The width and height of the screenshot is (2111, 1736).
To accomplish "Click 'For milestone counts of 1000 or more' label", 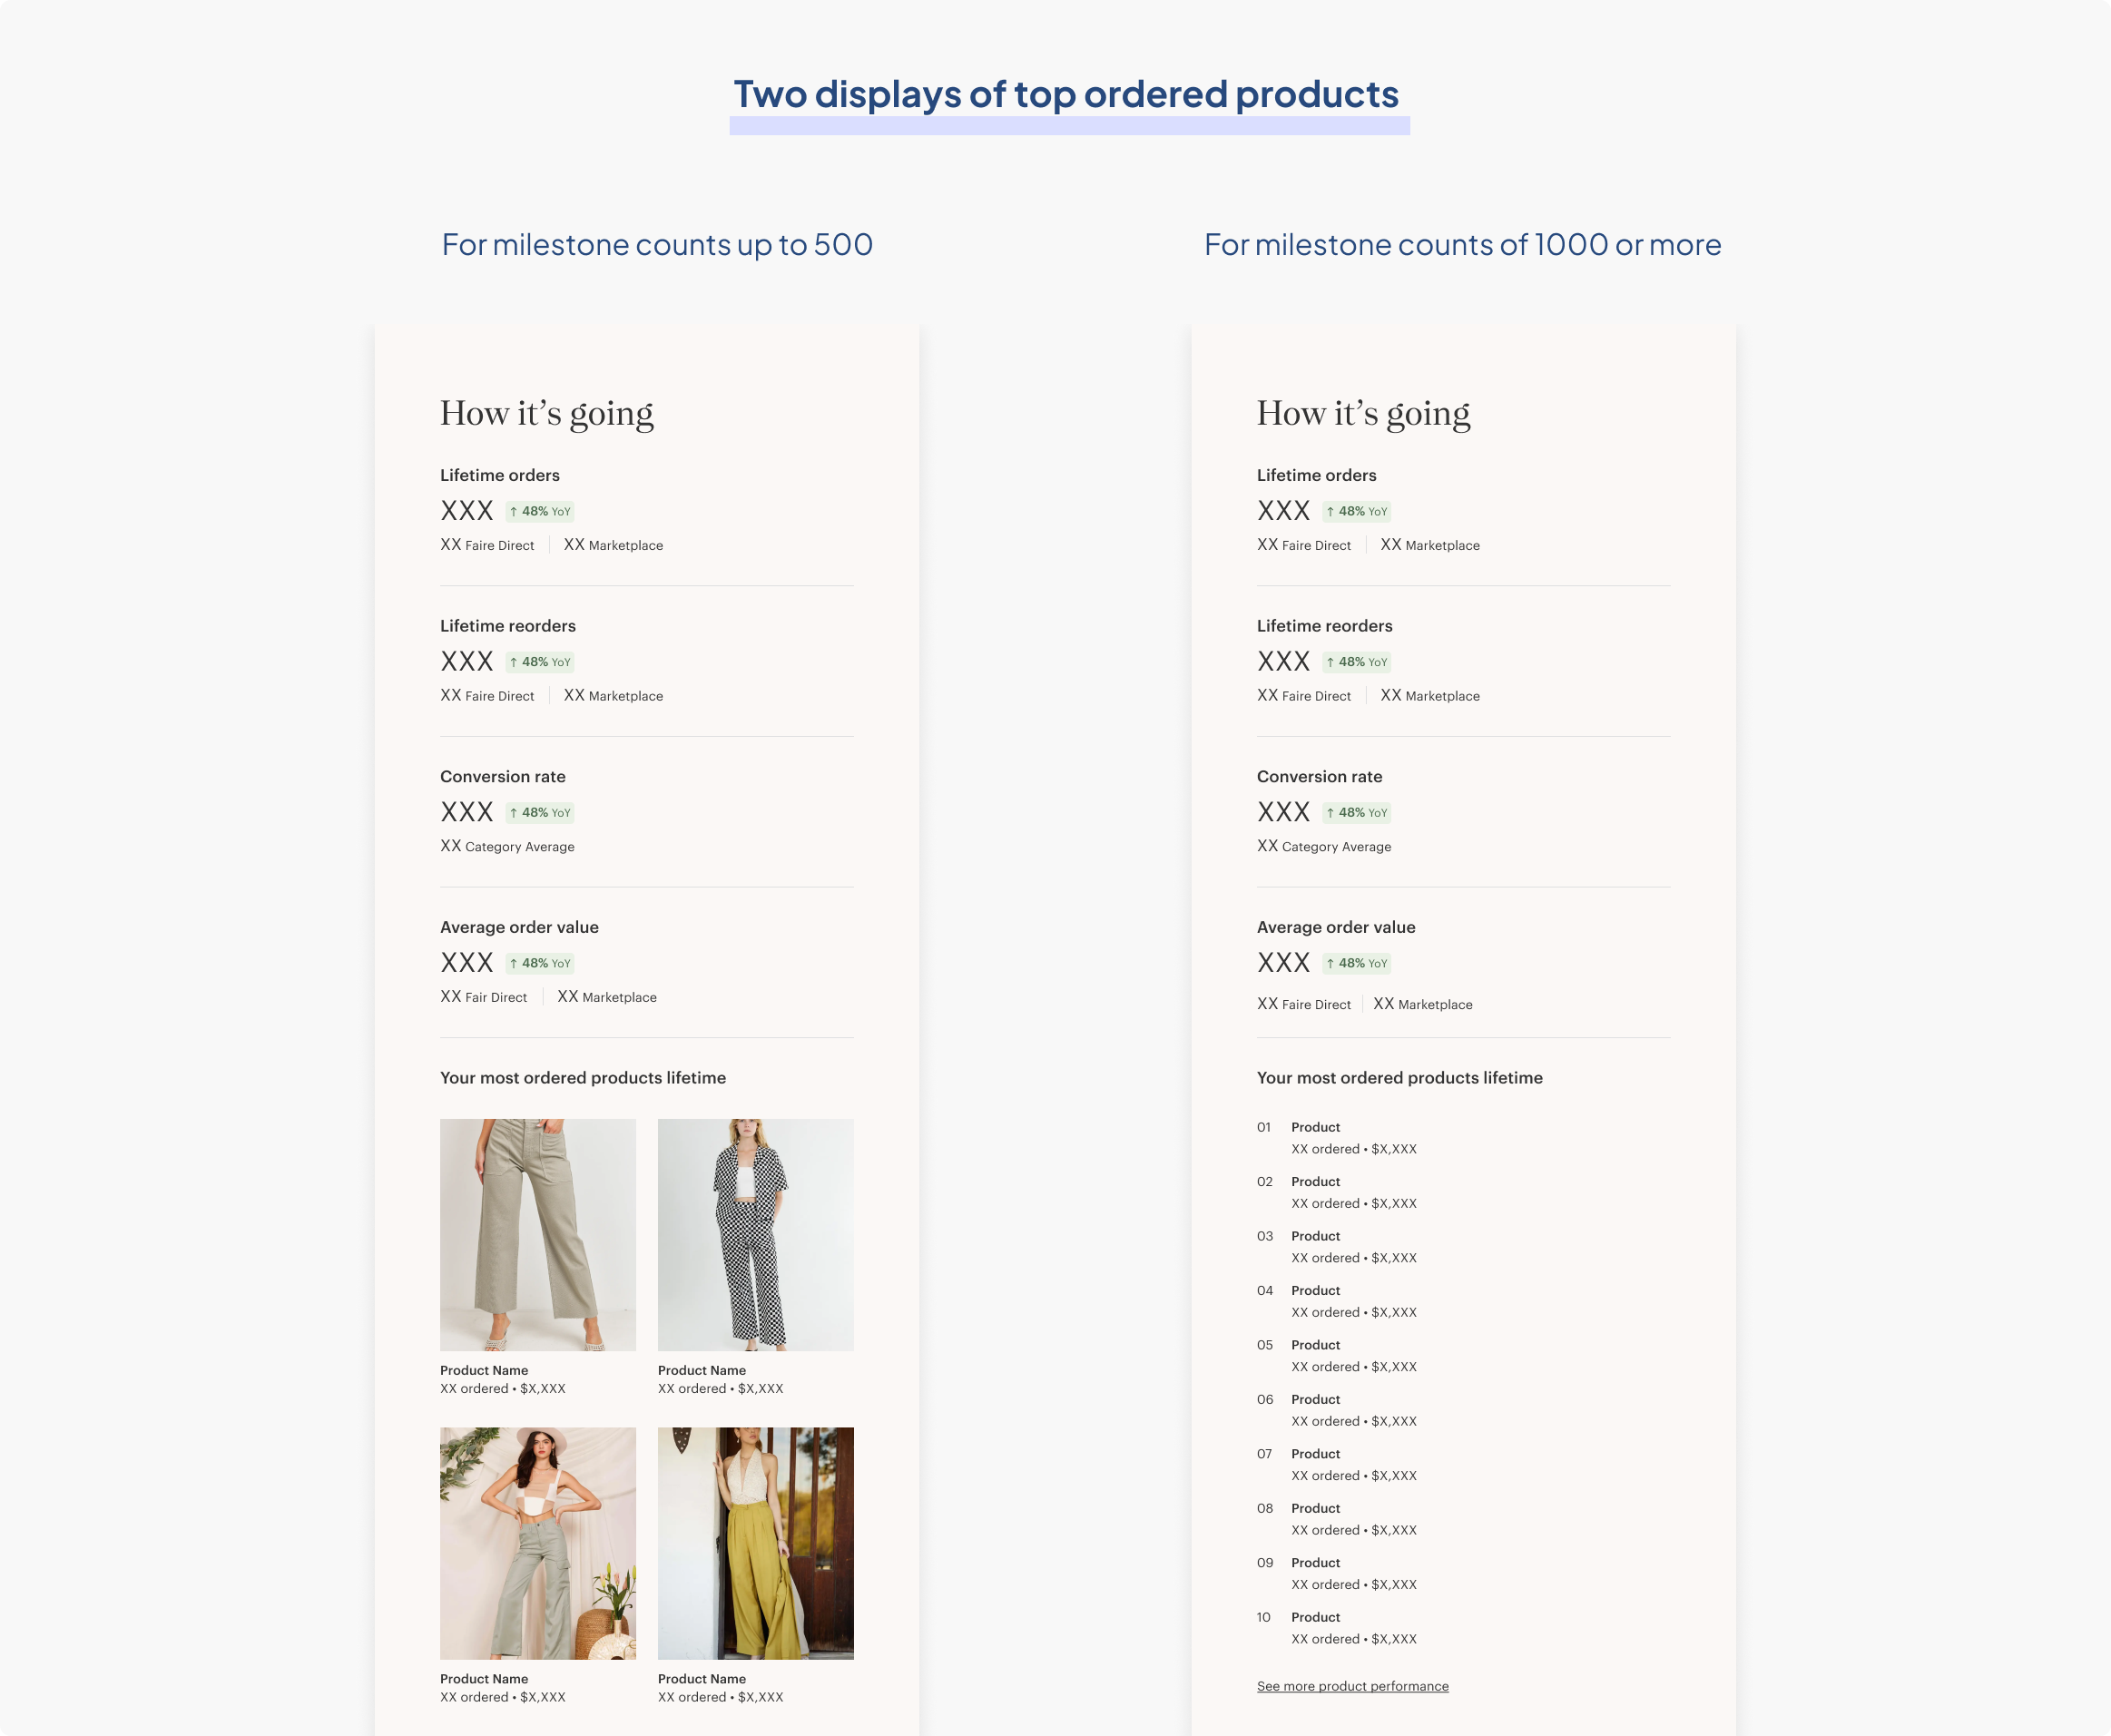I will tap(1462, 245).
